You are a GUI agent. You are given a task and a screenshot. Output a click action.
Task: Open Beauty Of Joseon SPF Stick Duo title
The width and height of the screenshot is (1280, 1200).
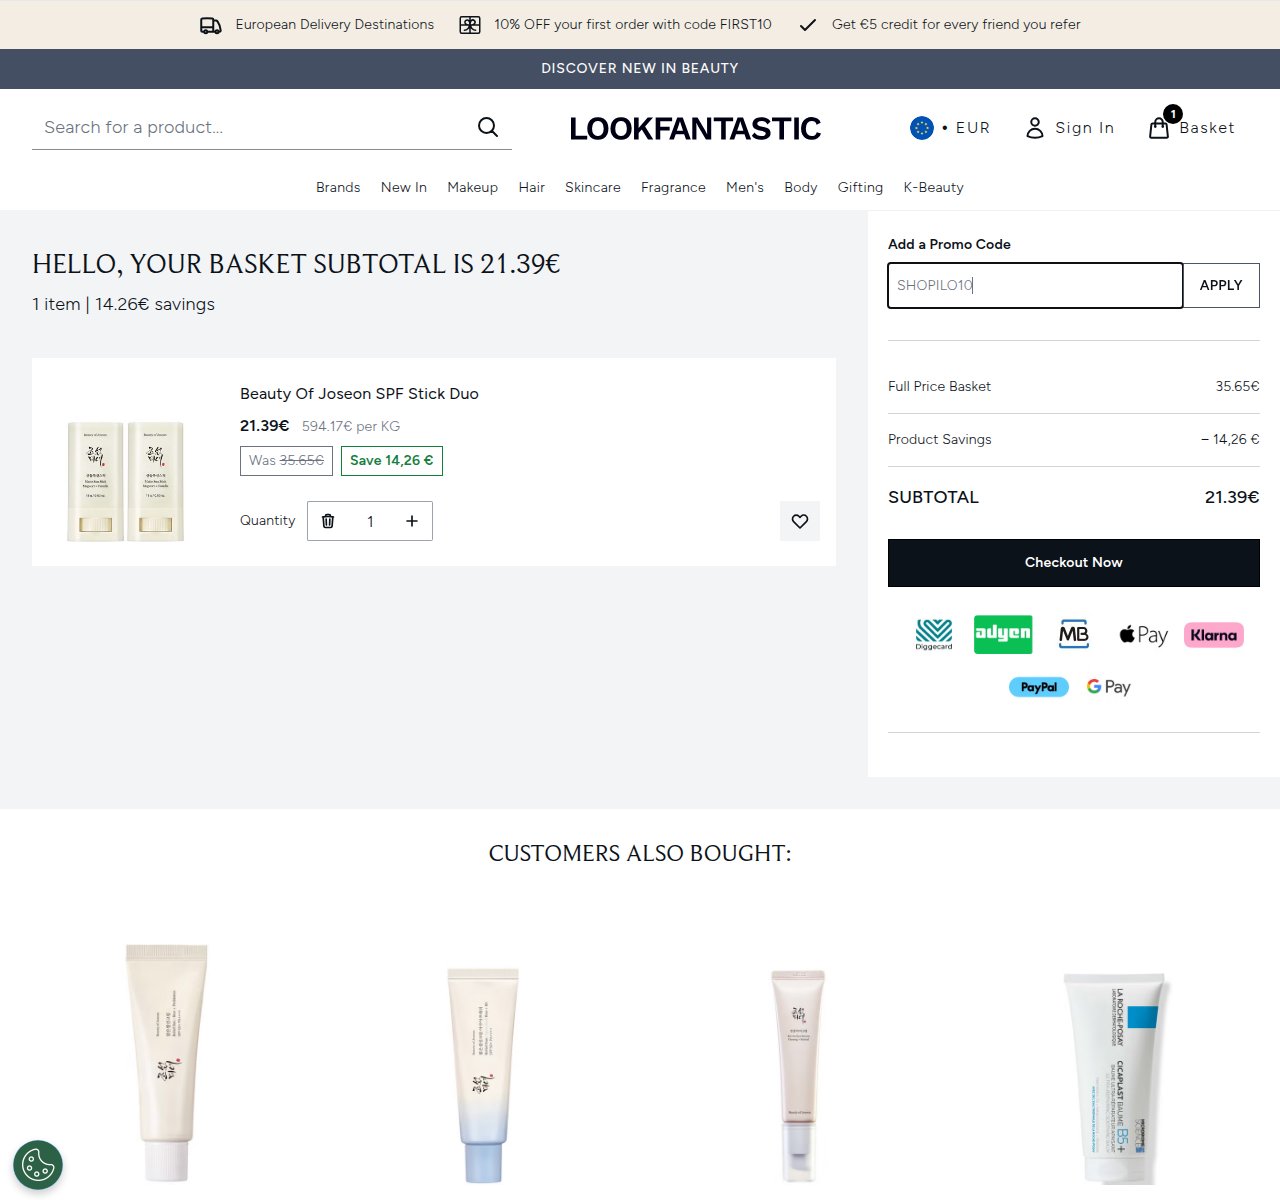[359, 394]
